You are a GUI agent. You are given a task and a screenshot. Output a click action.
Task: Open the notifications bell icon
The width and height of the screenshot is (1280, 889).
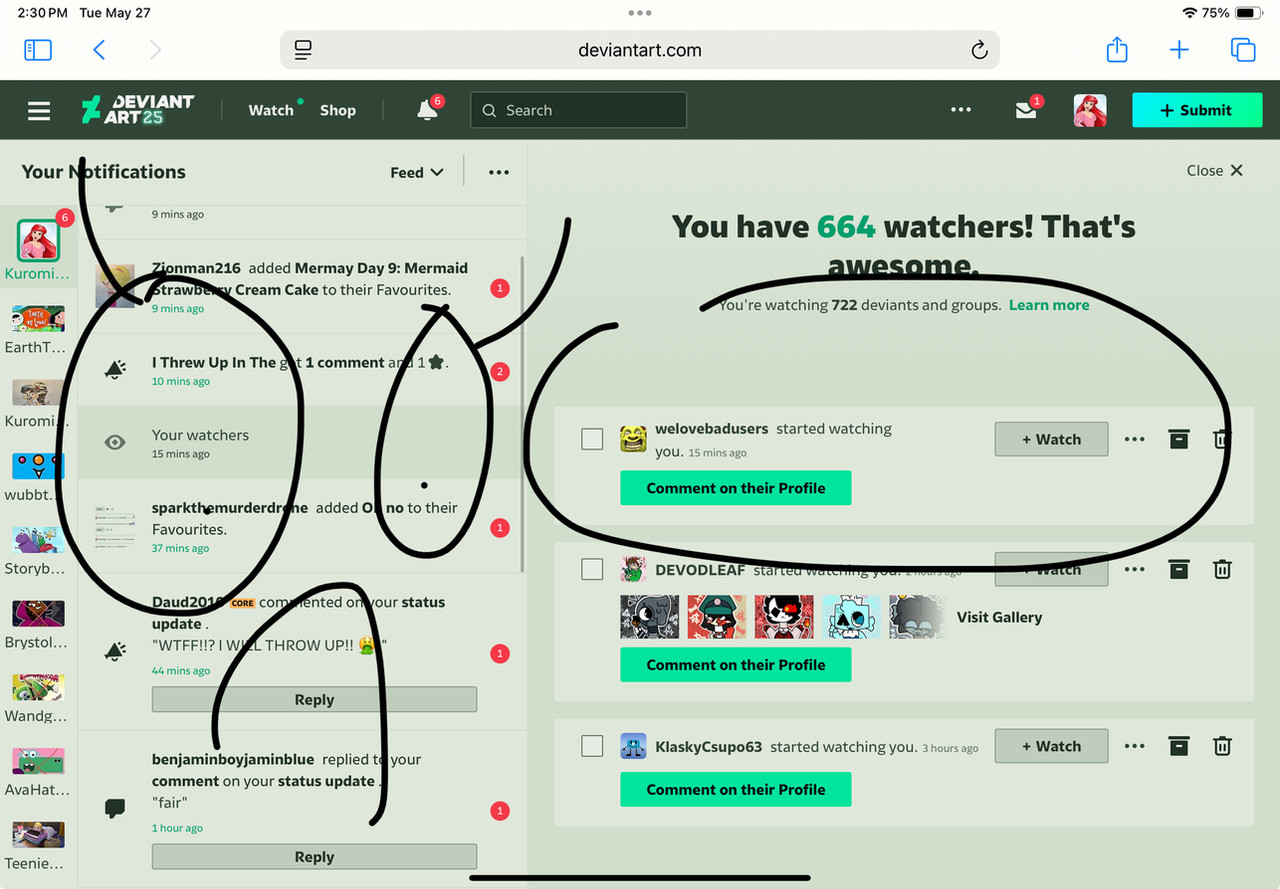428,110
